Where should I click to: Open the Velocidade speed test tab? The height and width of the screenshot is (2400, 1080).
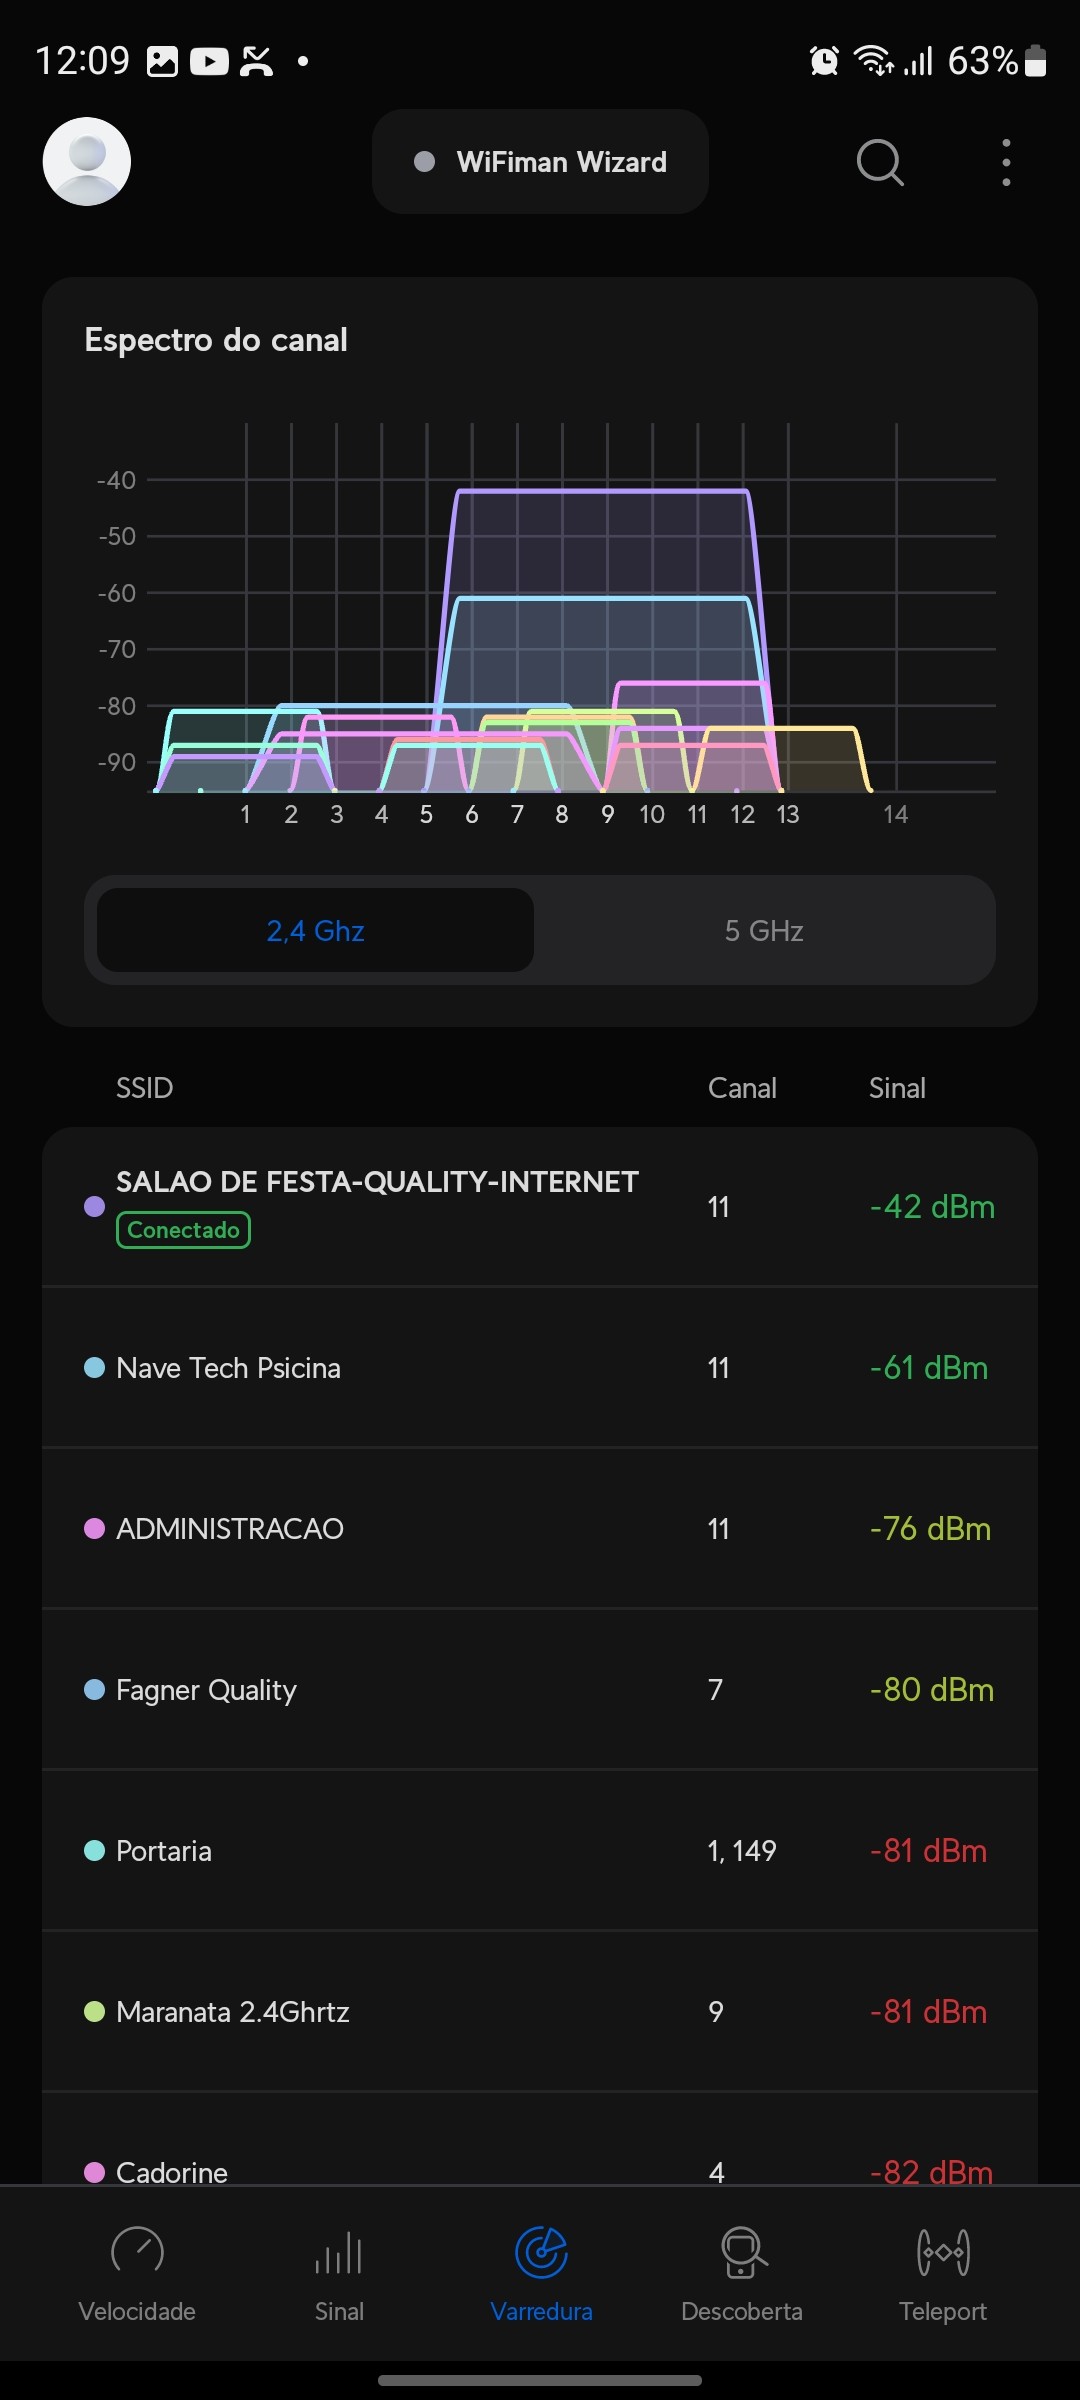coord(137,2272)
